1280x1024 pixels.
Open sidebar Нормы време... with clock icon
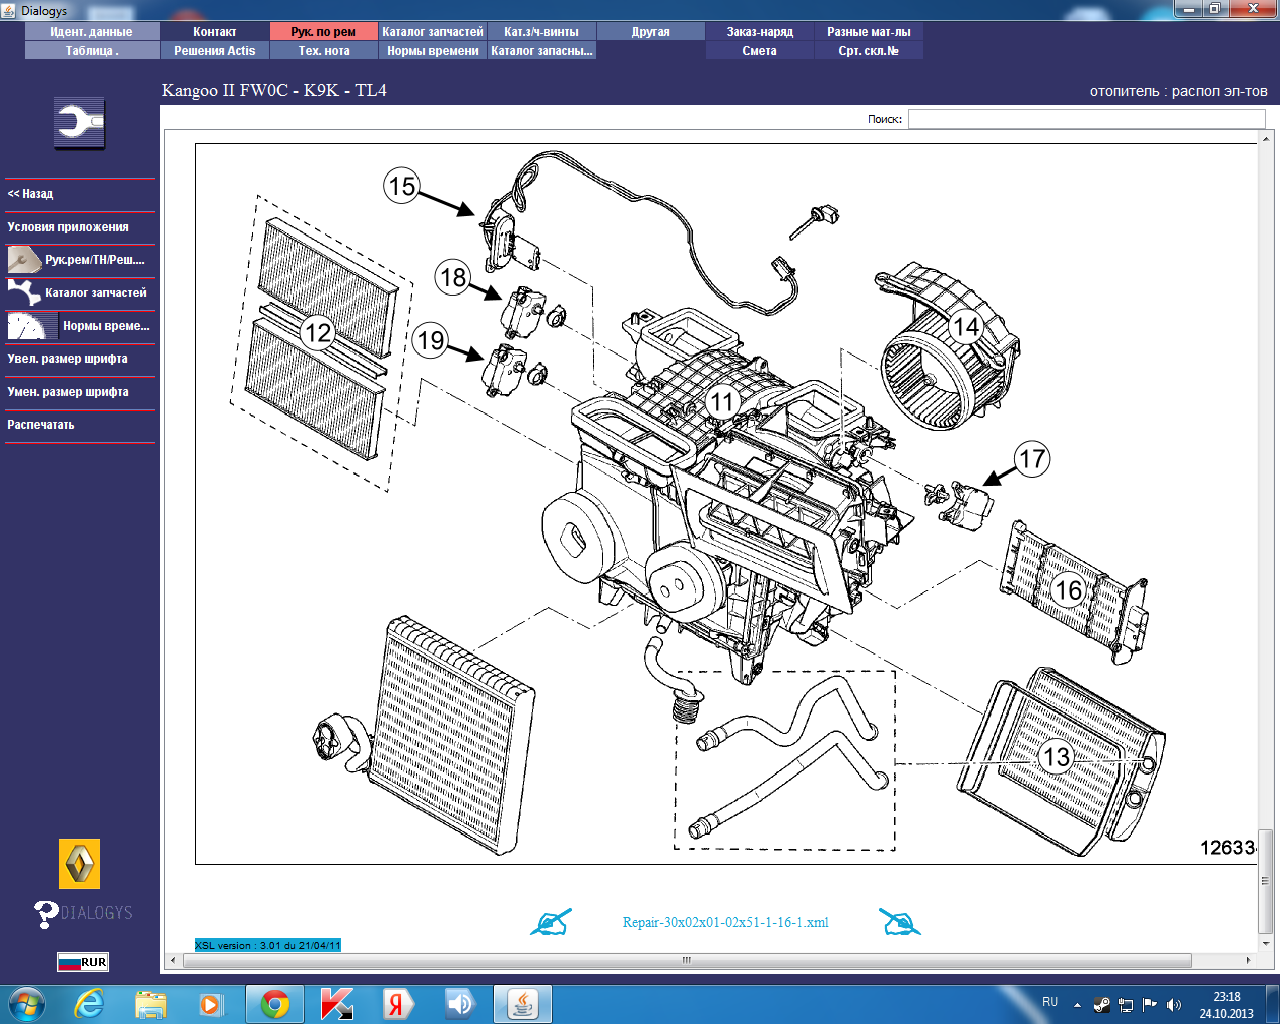click(x=80, y=326)
